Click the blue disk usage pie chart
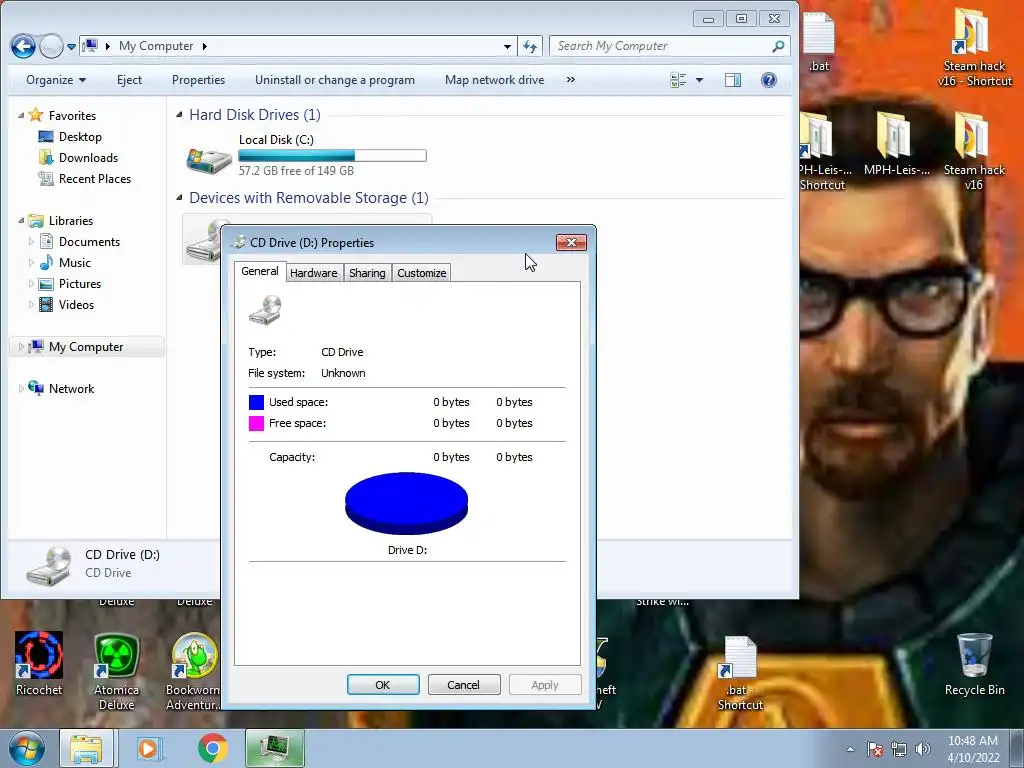 pos(406,504)
